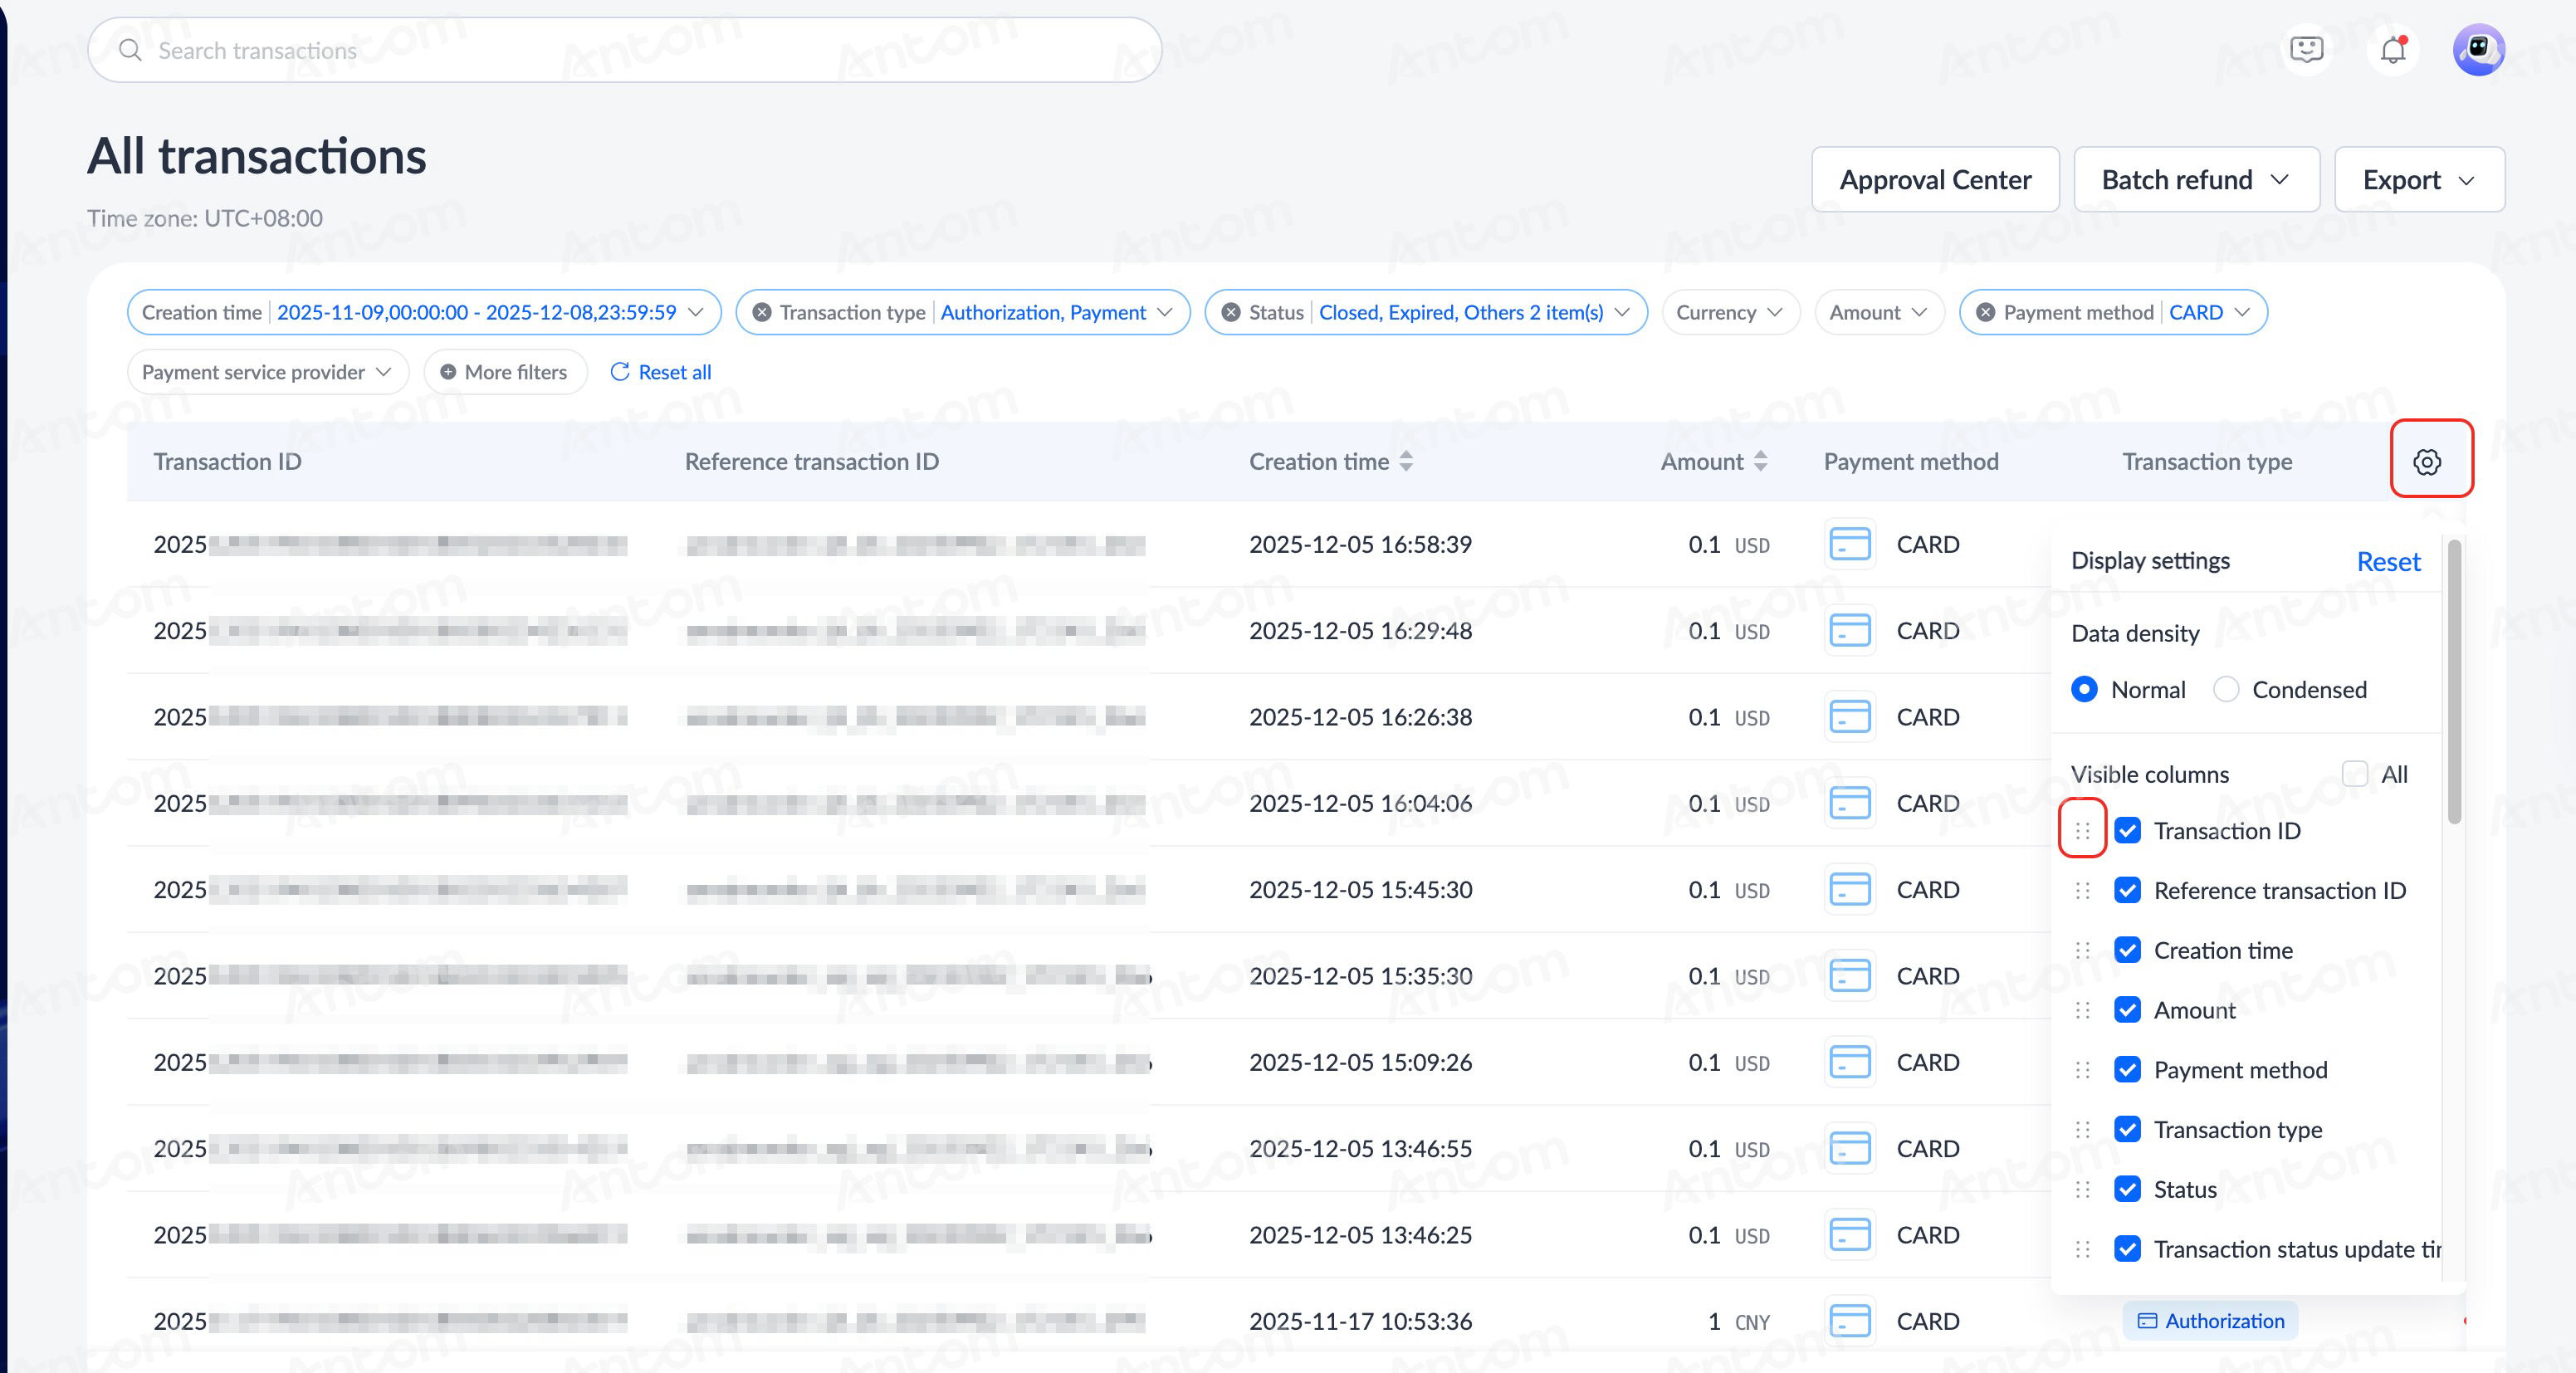The width and height of the screenshot is (2576, 1373).
Task: Click the notification bell icon
Action: tap(2393, 50)
